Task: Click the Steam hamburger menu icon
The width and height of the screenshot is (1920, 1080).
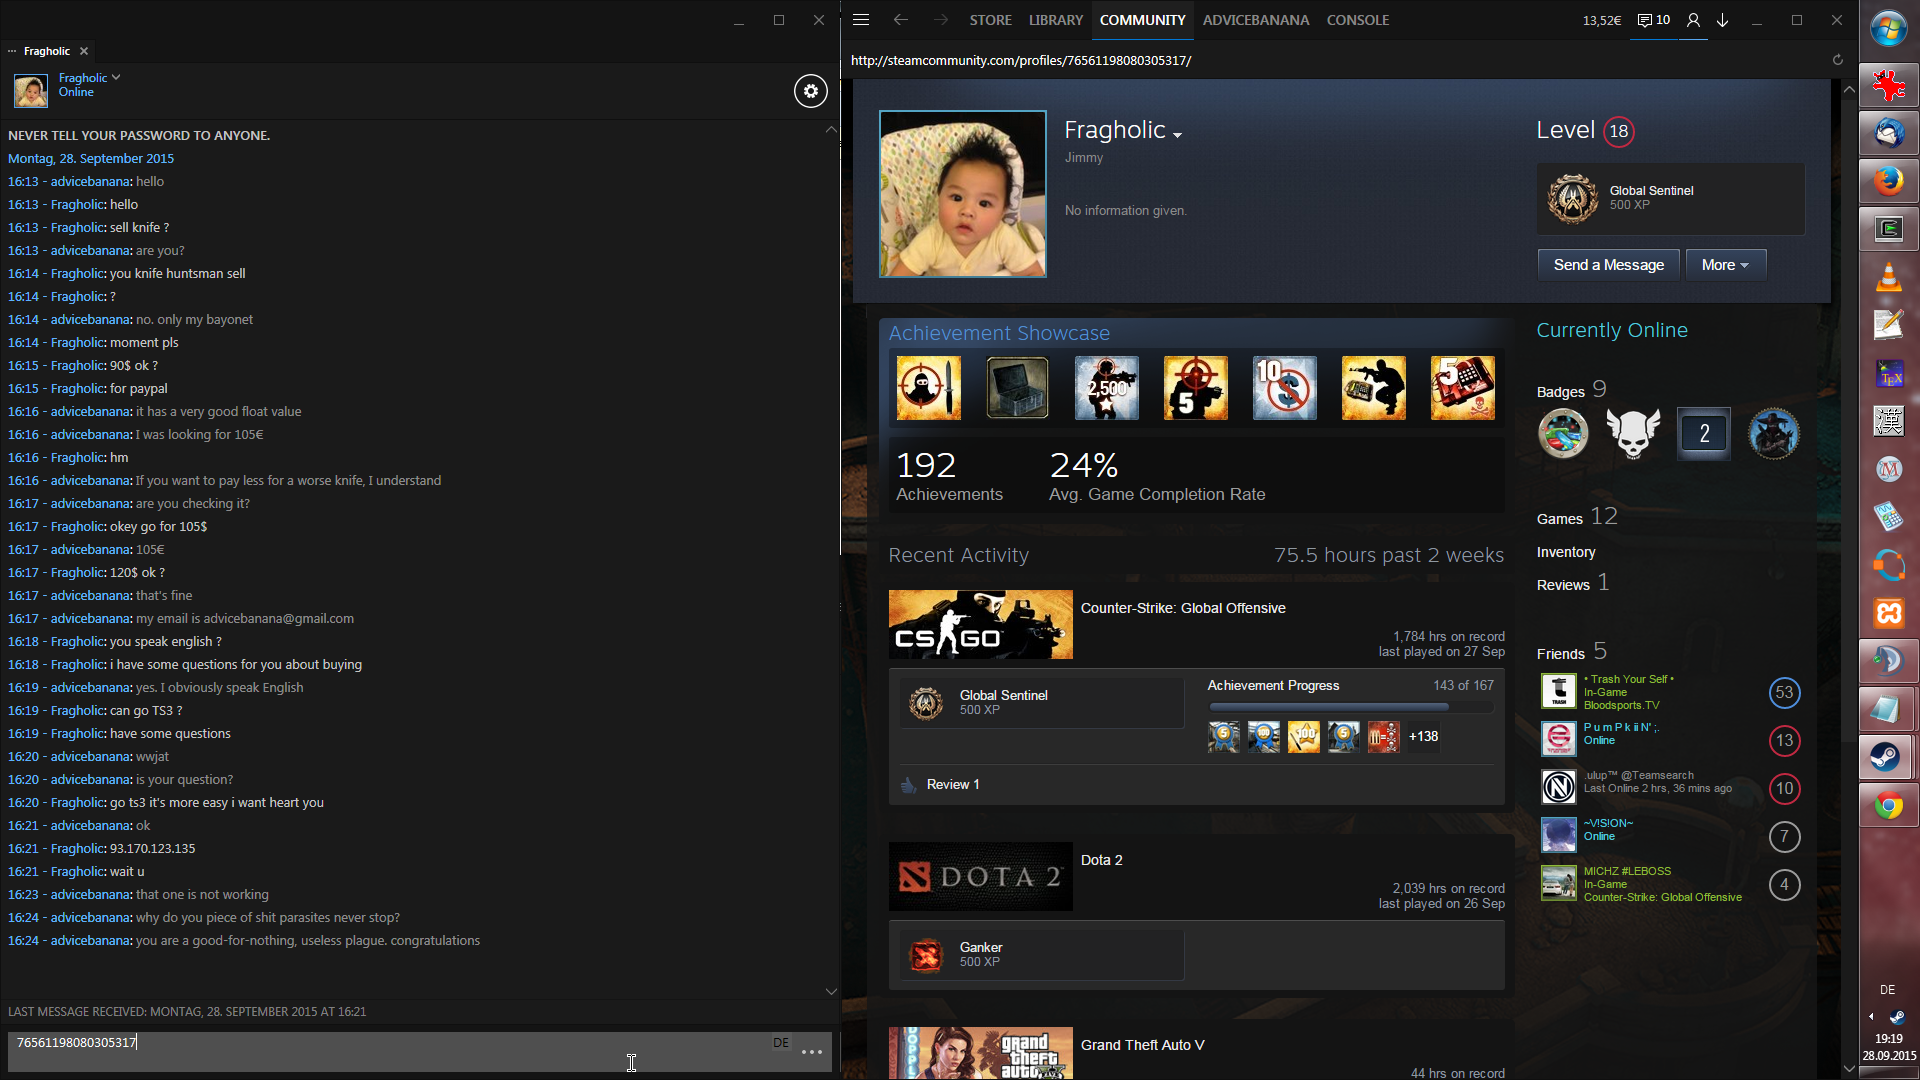Action: (860, 20)
